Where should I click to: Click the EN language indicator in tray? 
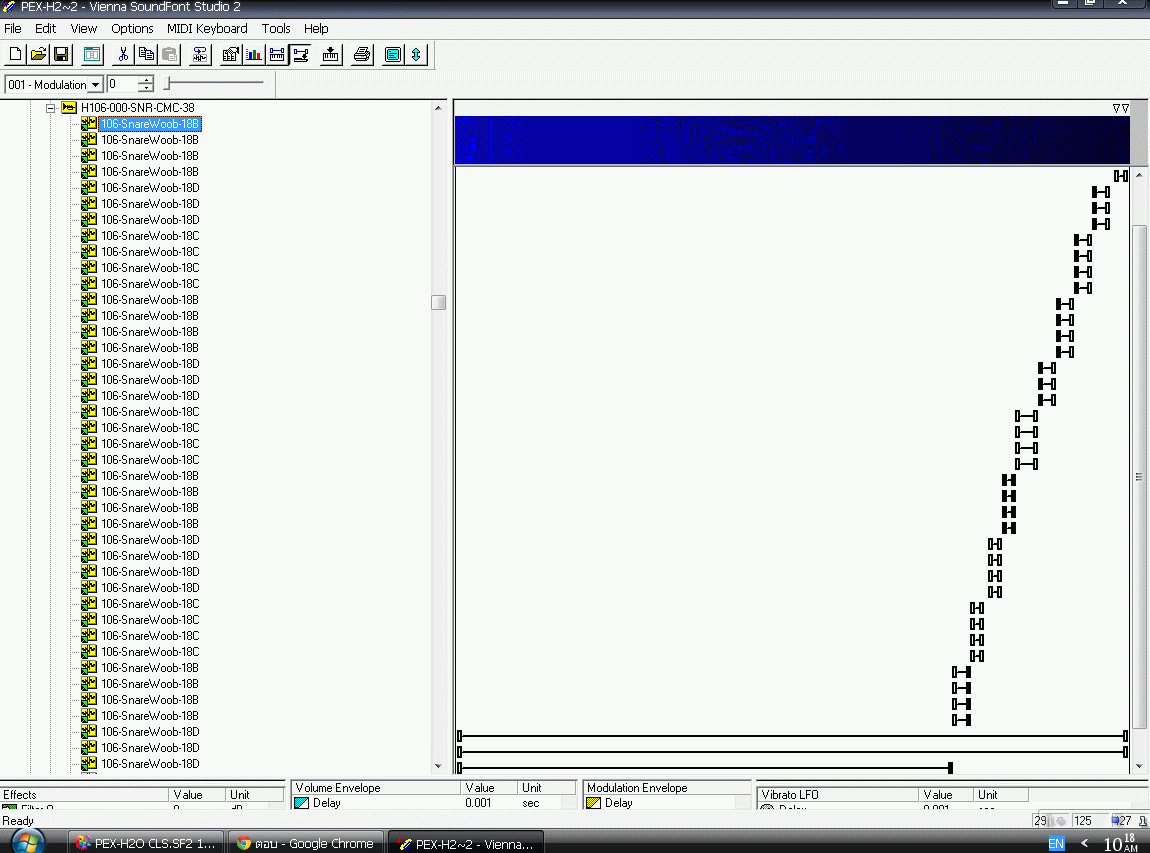[x=1056, y=843]
